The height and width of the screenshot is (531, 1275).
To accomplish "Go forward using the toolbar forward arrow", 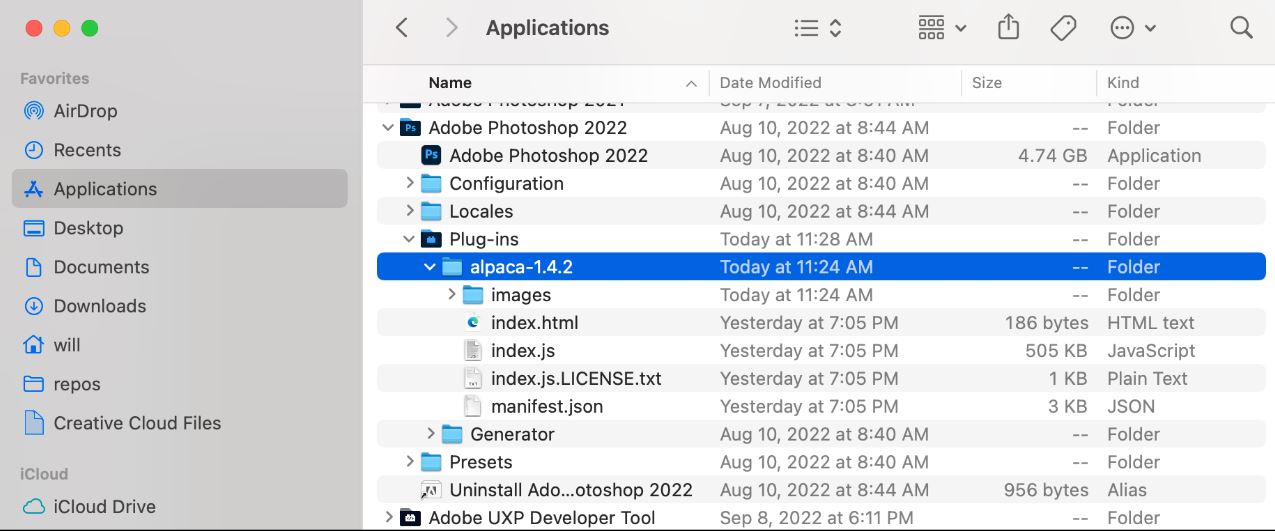I will pyautogui.click(x=452, y=28).
